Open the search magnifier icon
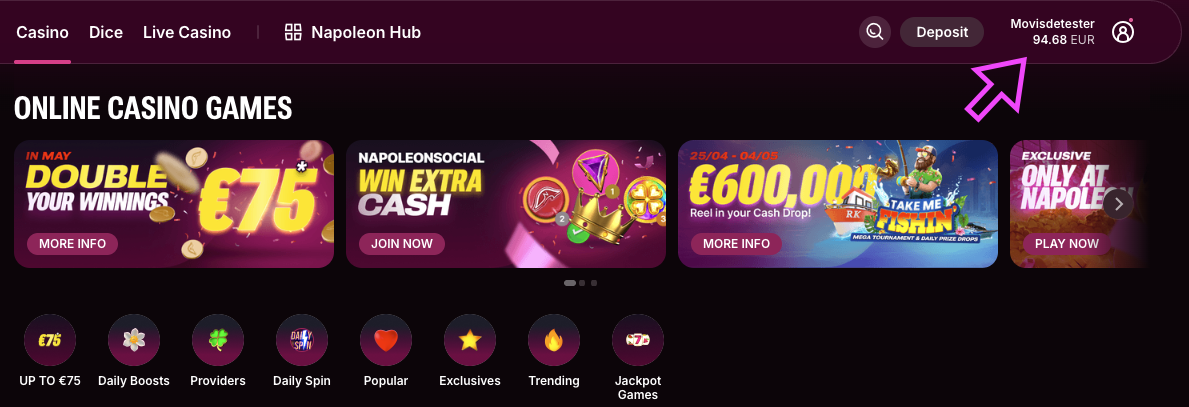1189x407 pixels. [x=874, y=33]
